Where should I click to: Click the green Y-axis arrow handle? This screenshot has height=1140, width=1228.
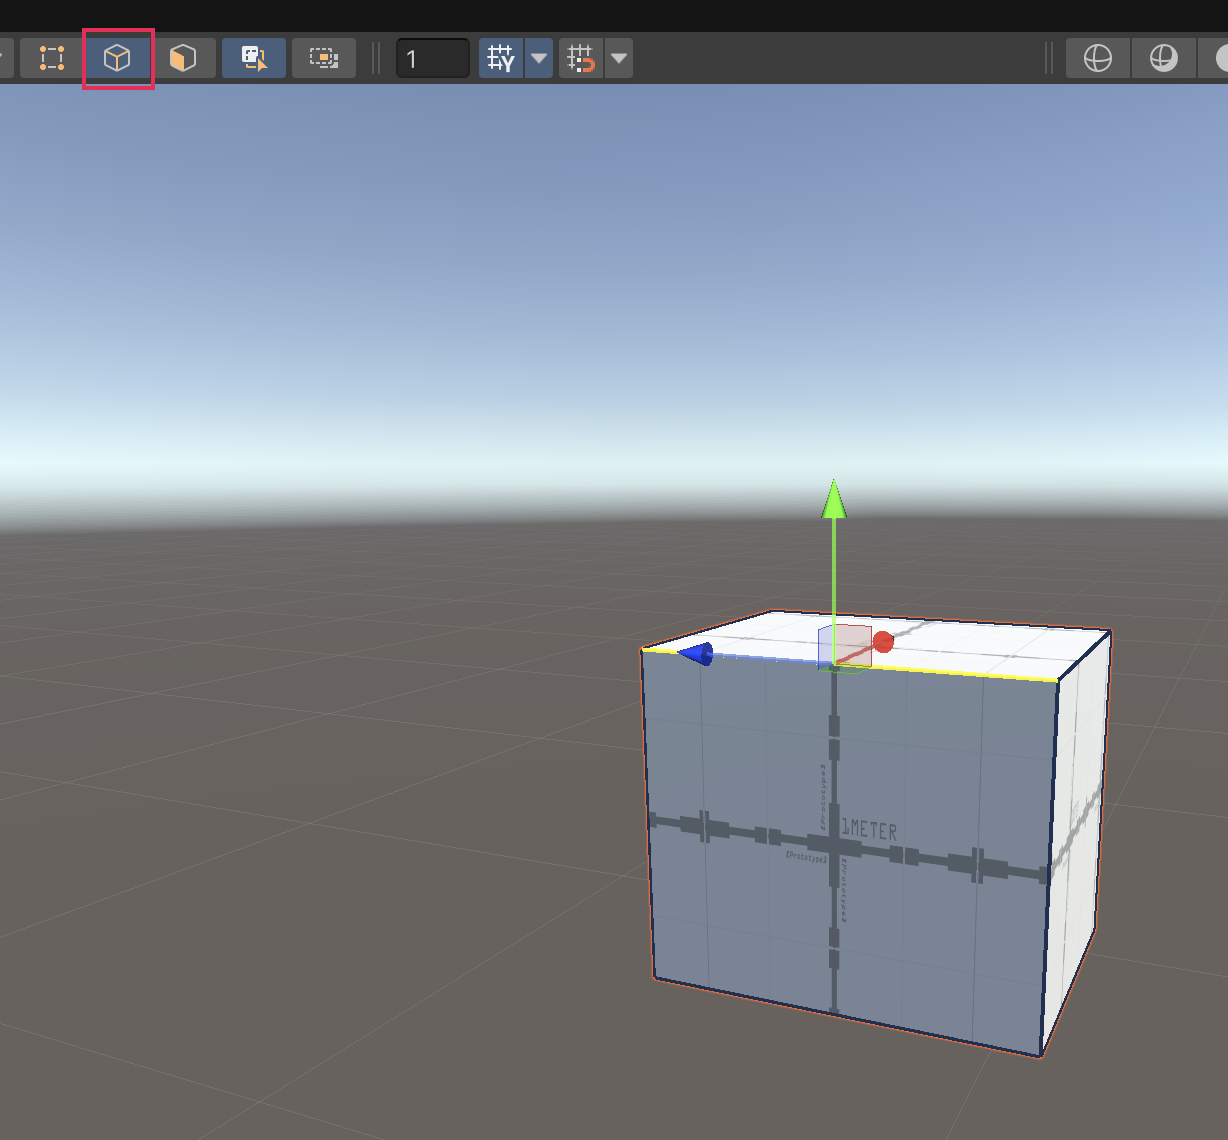(834, 500)
